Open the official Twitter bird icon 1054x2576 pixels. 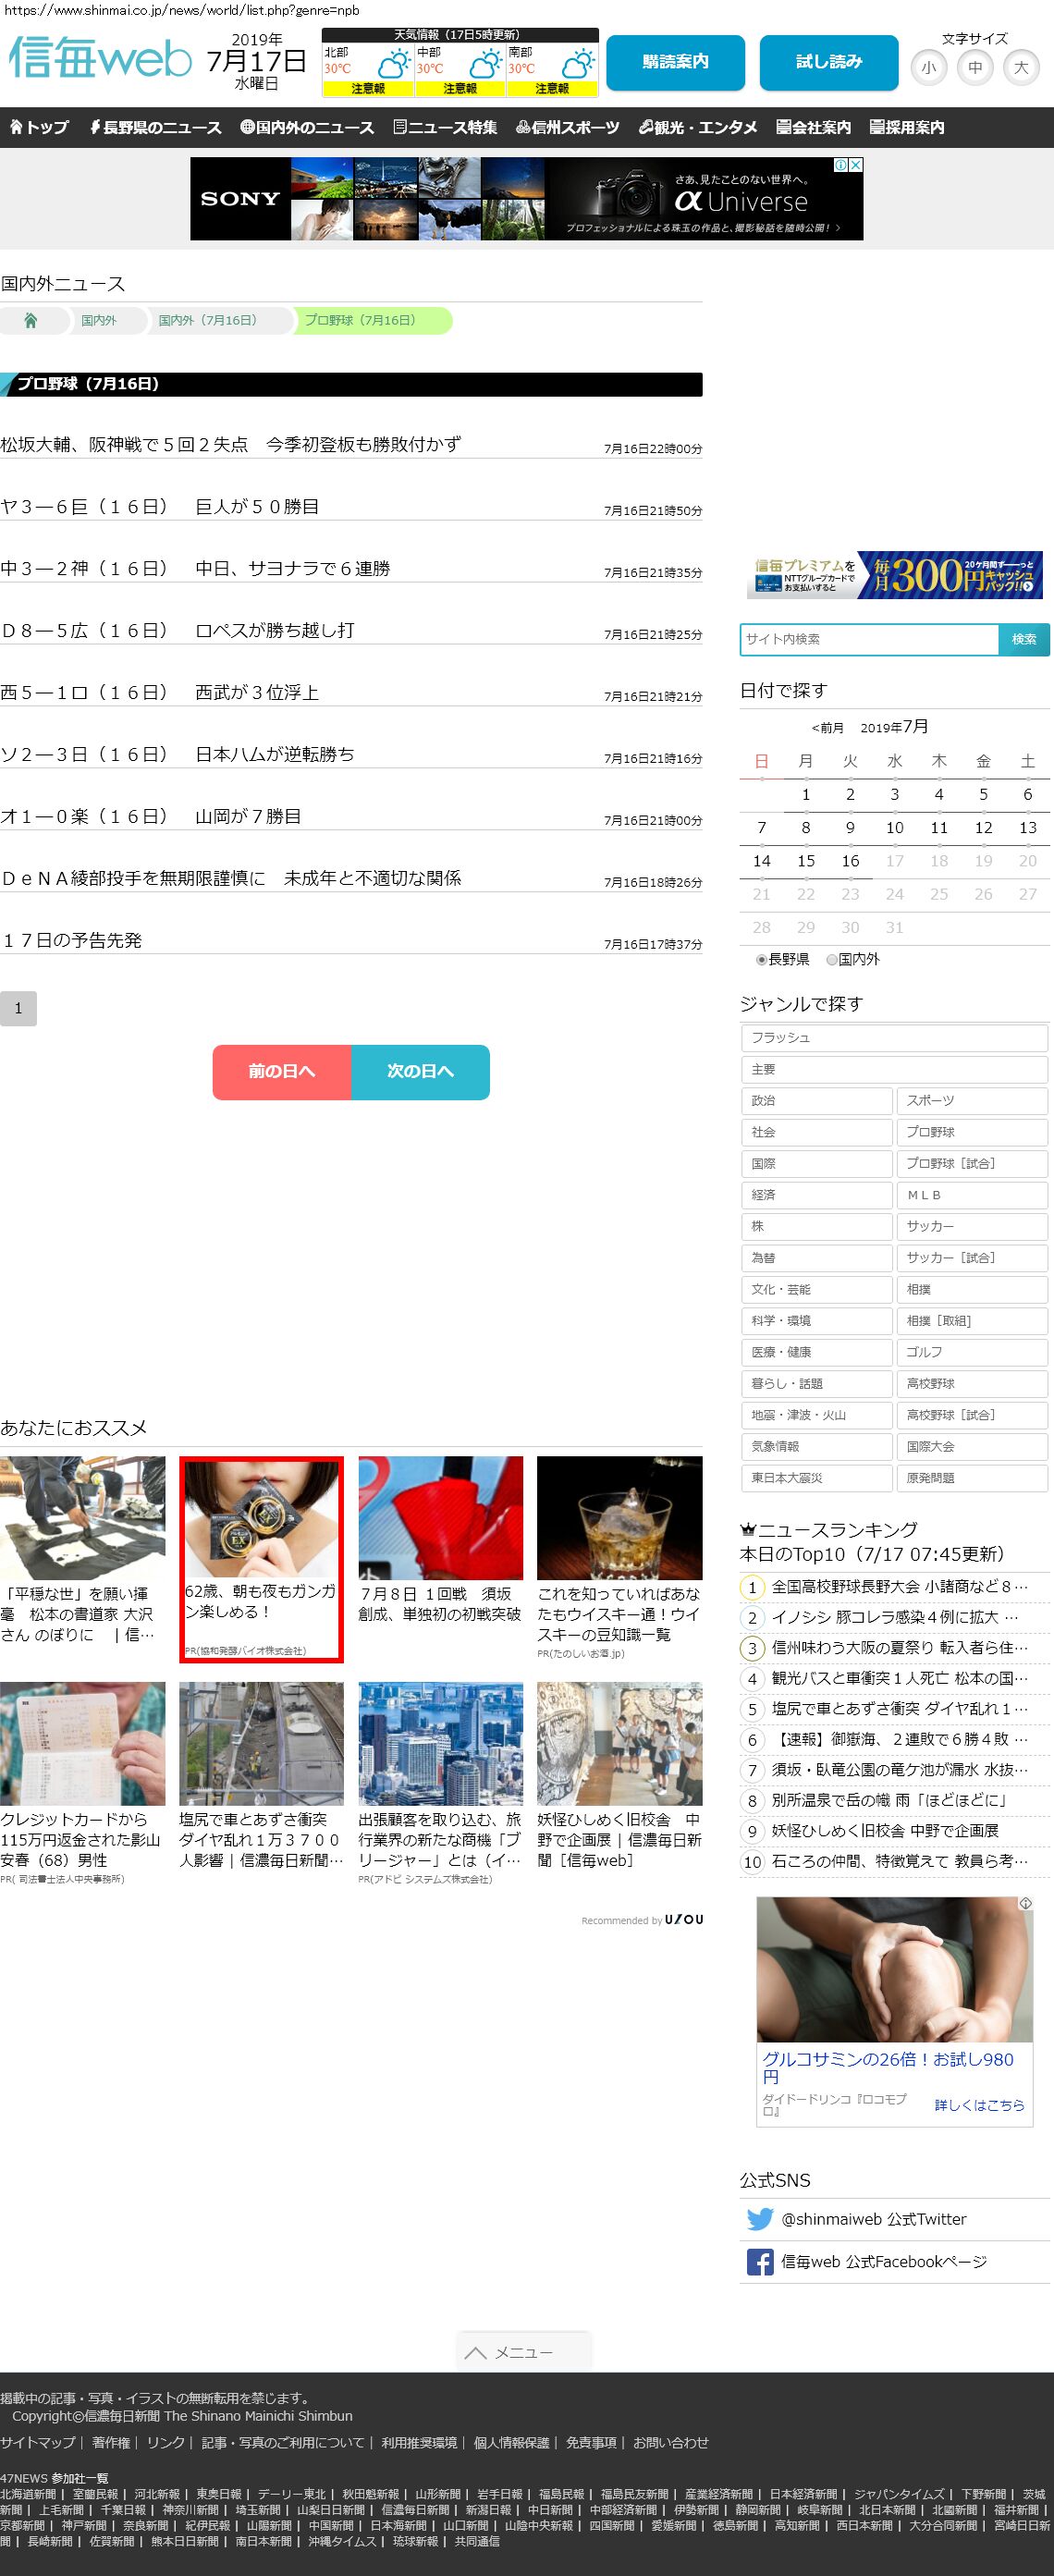click(760, 2219)
